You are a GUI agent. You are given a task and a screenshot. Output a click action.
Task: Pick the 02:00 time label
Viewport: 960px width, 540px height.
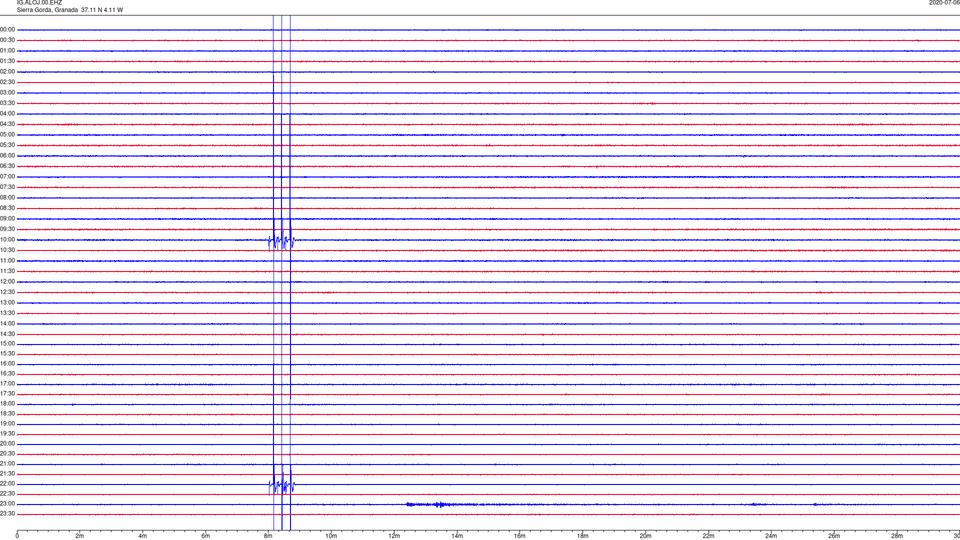point(7,72)
